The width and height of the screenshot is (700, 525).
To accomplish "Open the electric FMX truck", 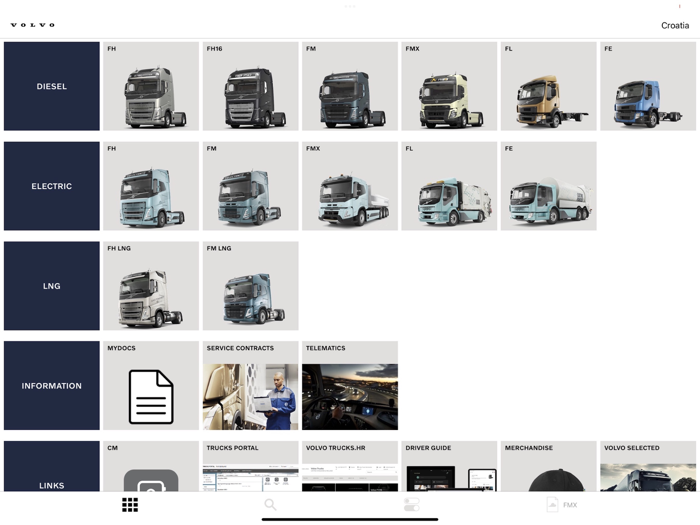I will tap(350, 186).
